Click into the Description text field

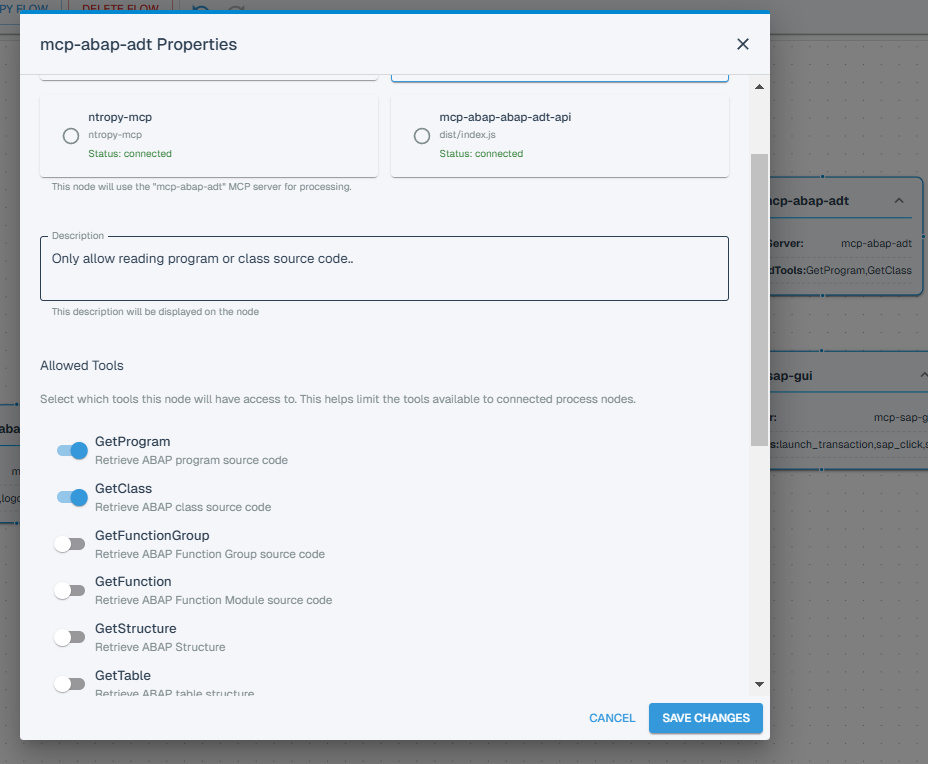pyautogui.click(x=384, y=268)
